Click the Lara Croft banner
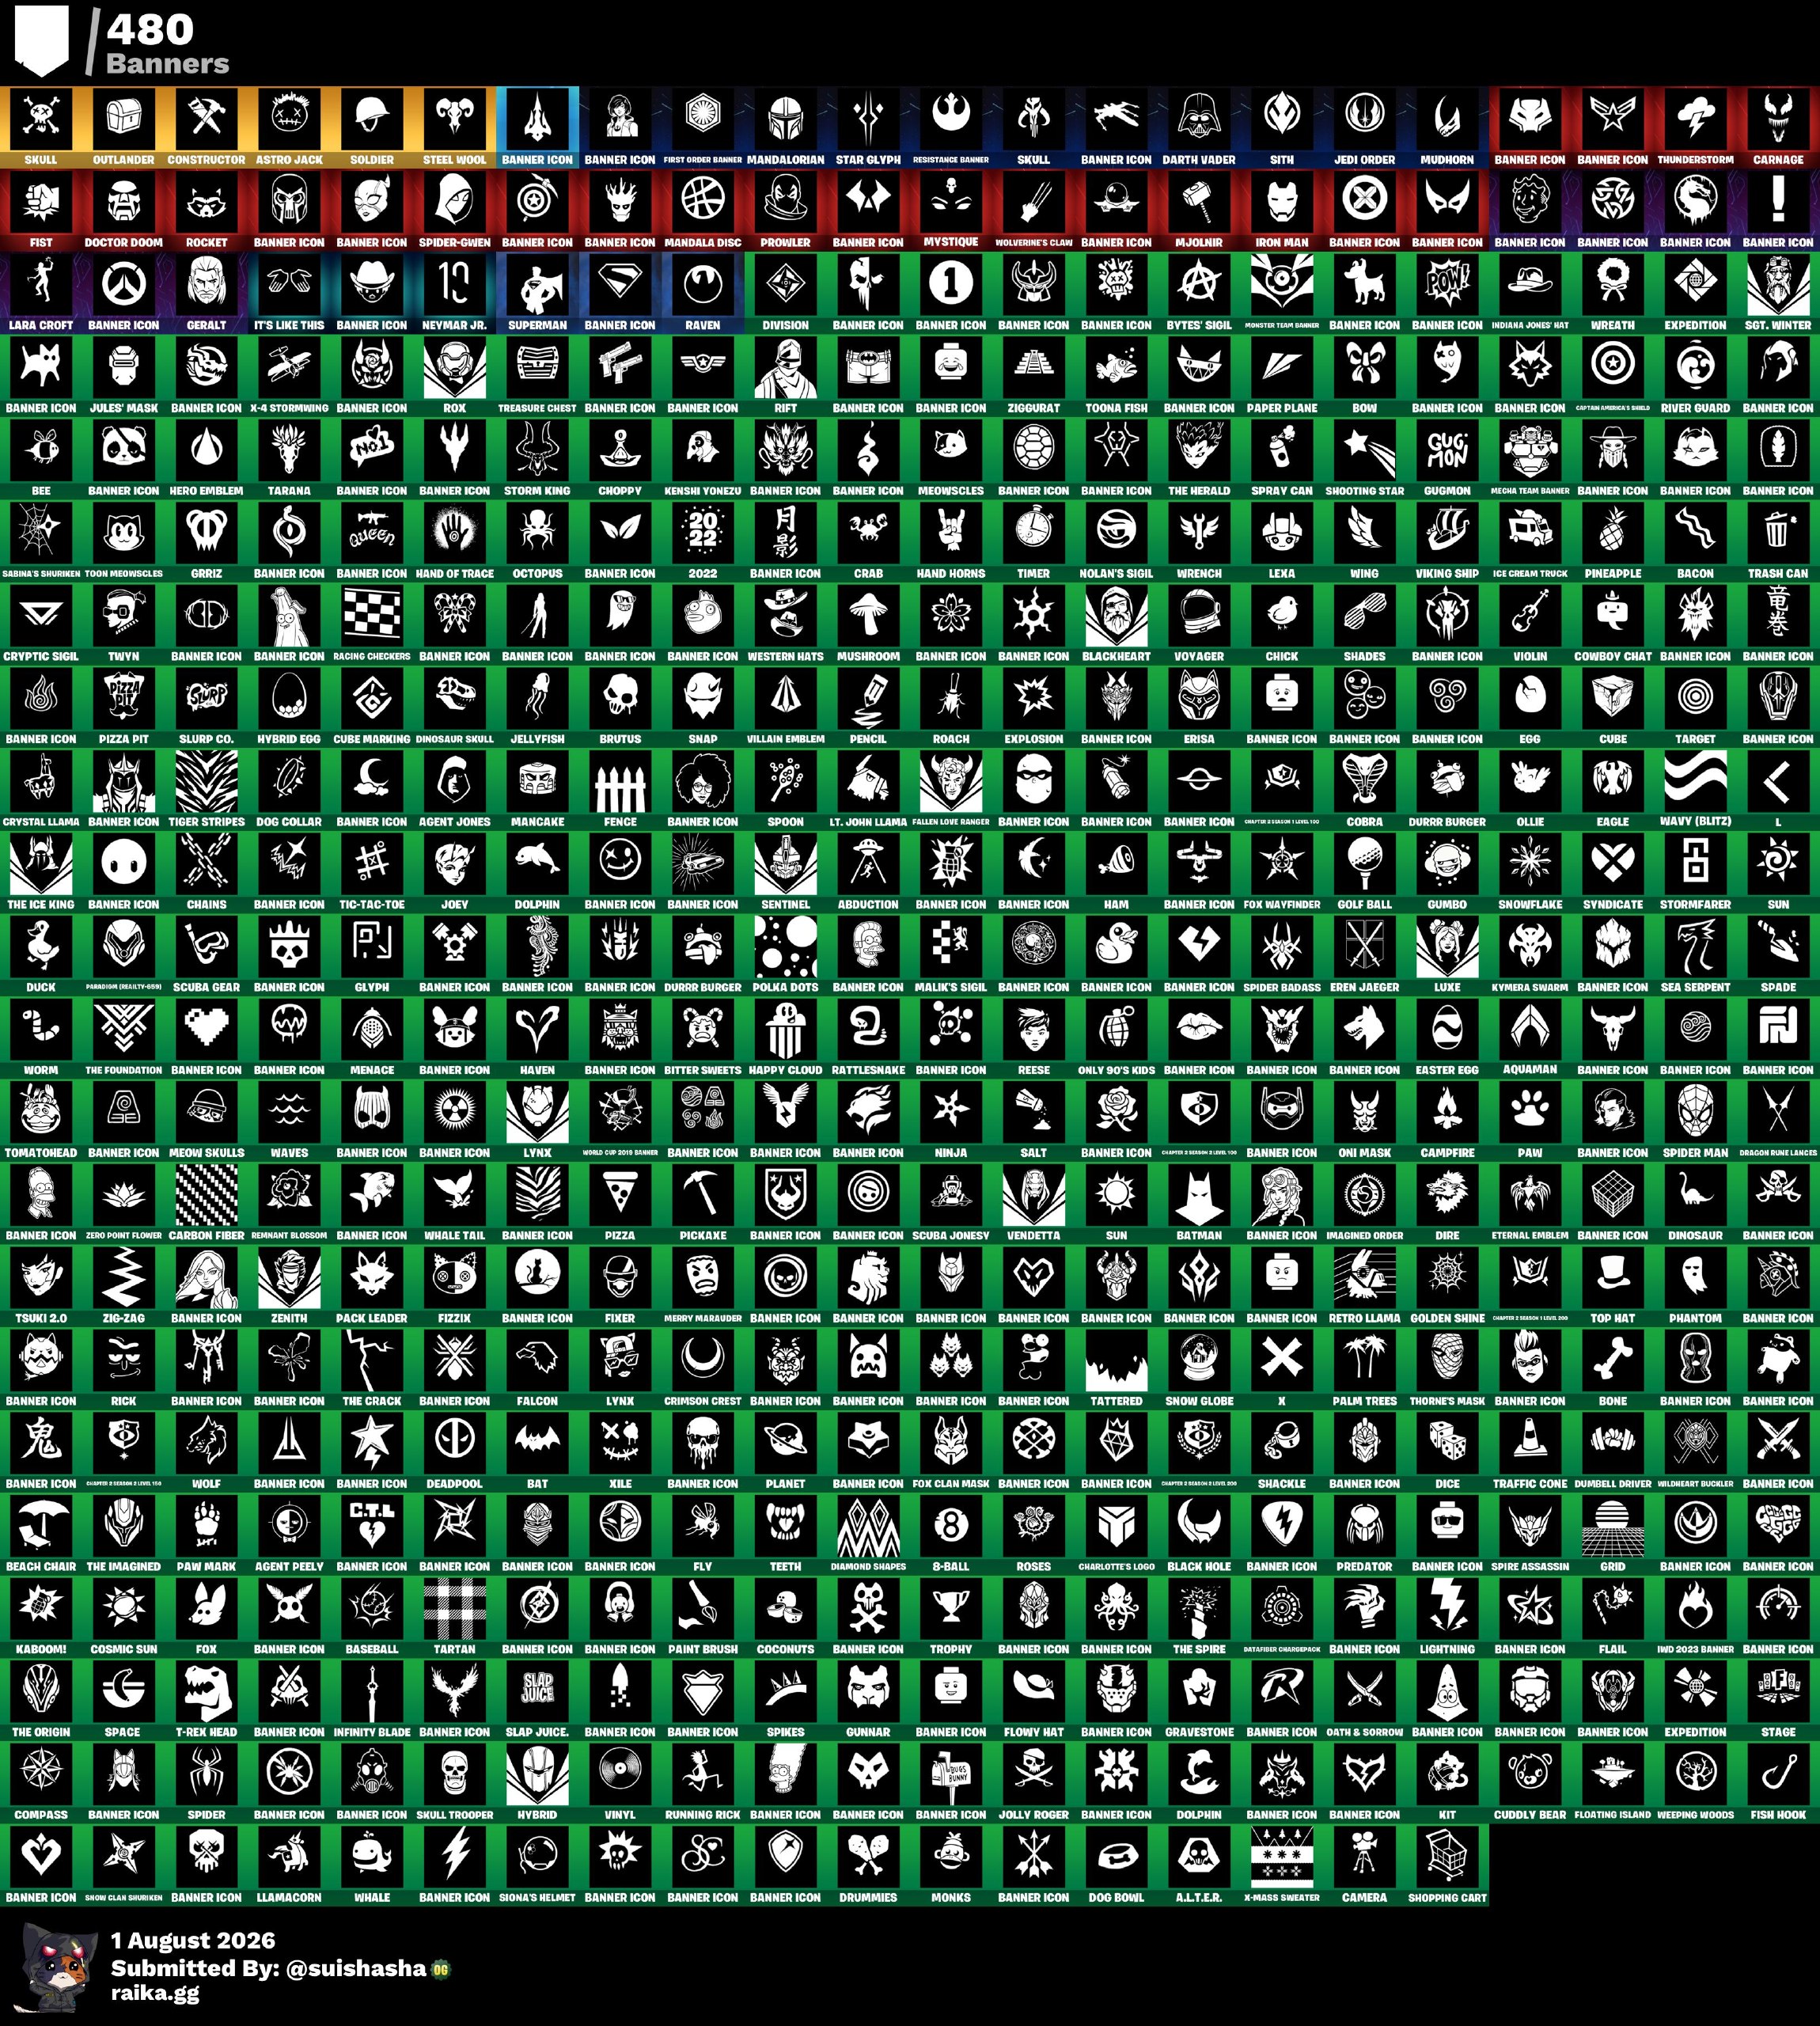 41,293
